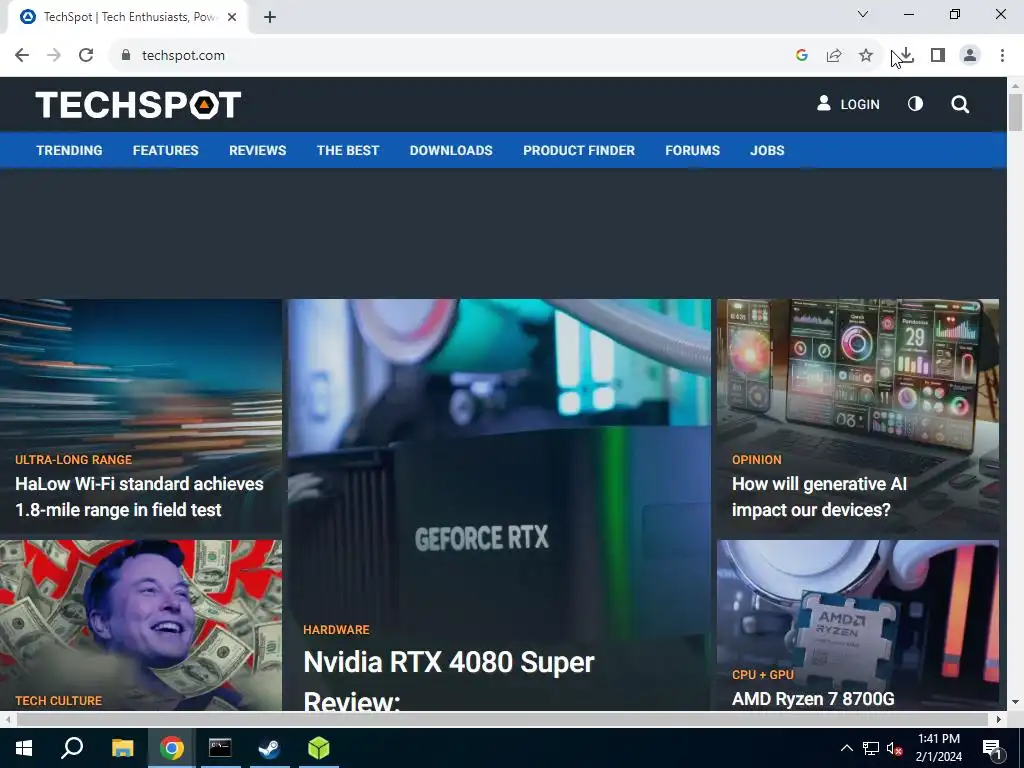Click the muted volume tray icon
This screenshot has height=768, width=1024.
click(895, 748)
